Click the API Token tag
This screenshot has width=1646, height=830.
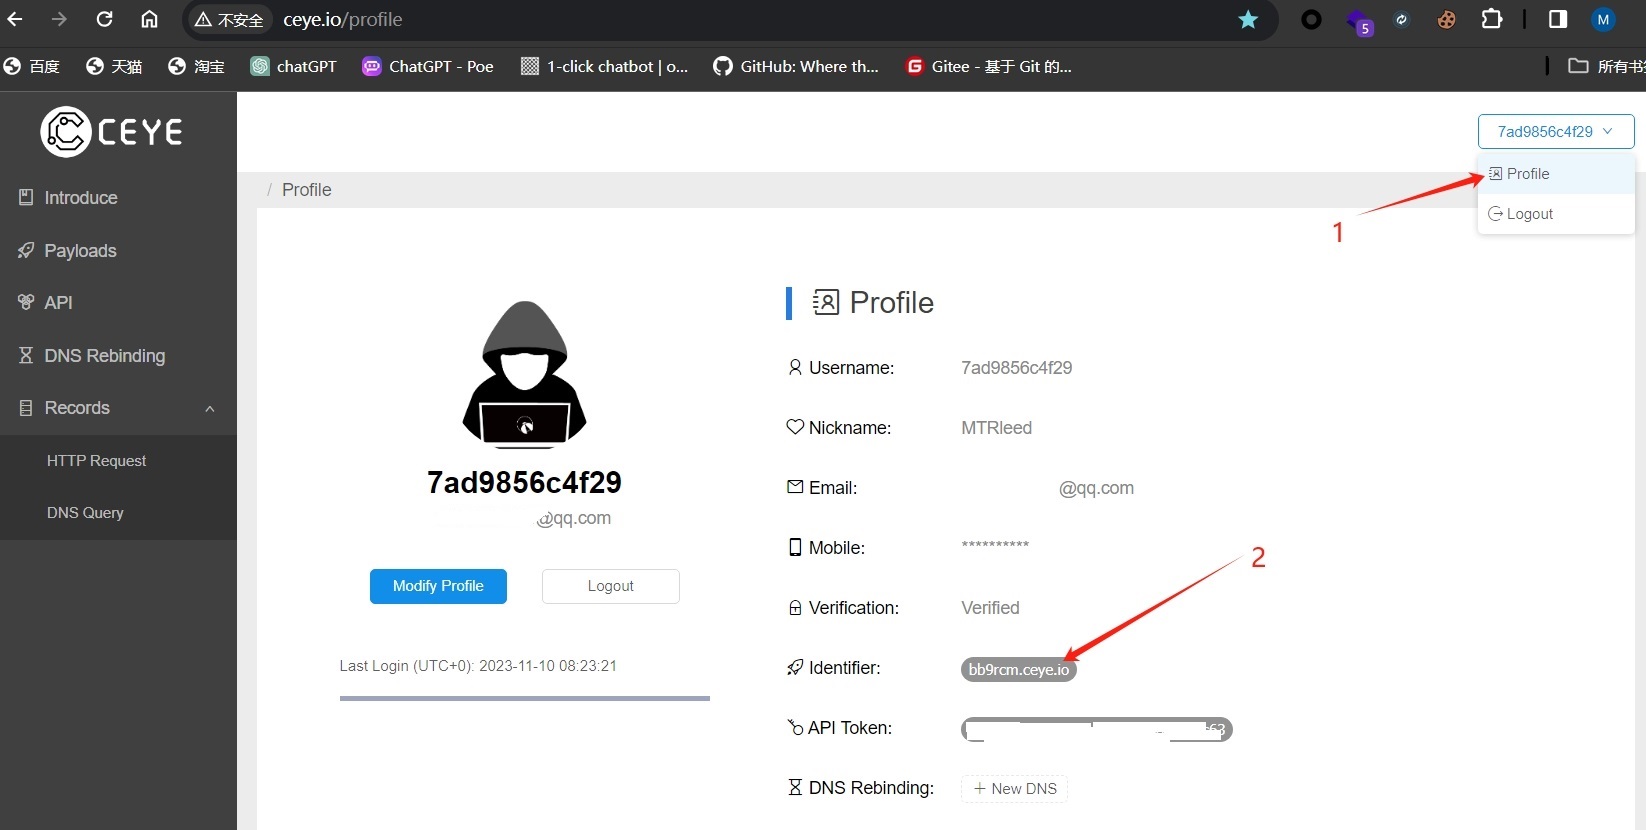pyautogui.click(x=1097, y=730)
